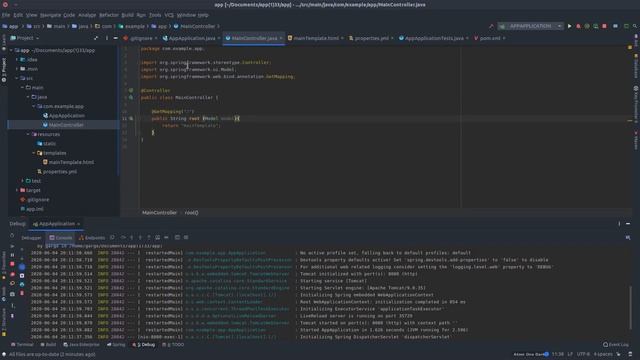Pause program icon in the Debug sidebar
This screenshot has height=360, width=640.
[x=12, y=255]
